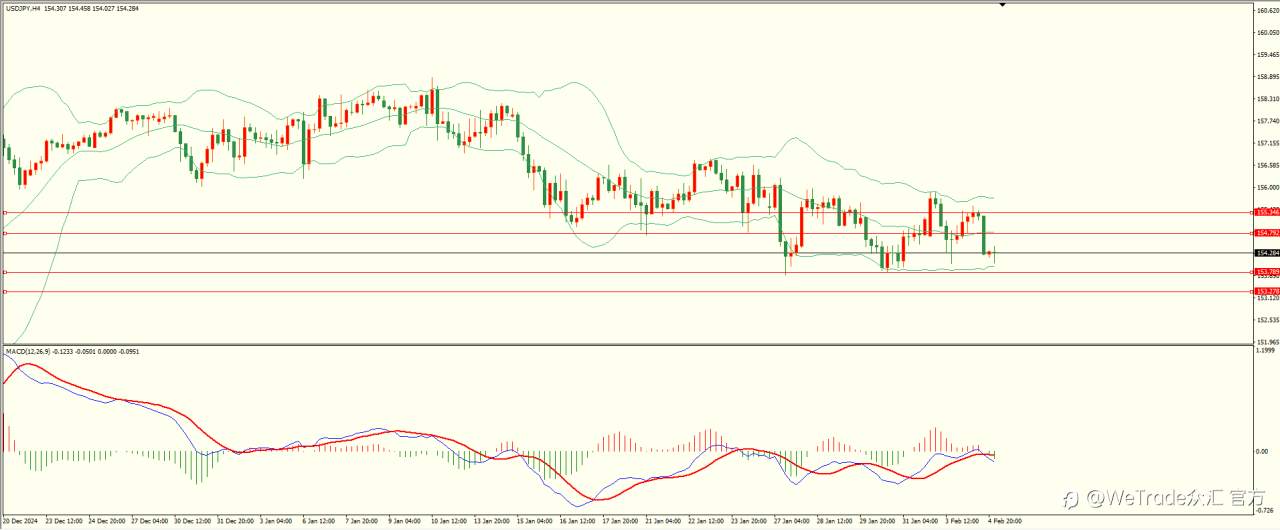Click the 20 Dec 2024 time axis label
The image size is (1280, 530).
pyautogui.click(x=20, y=521)
